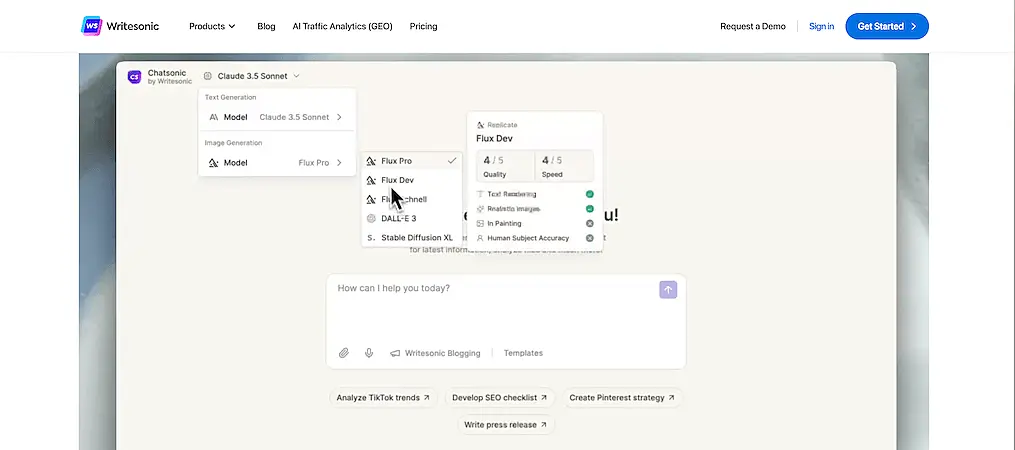
Task: Open the Products dropdown menu
Action: coord(212,27)
